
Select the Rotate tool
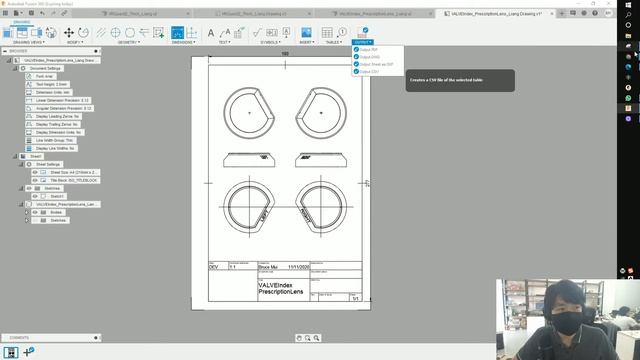(83, 33)
